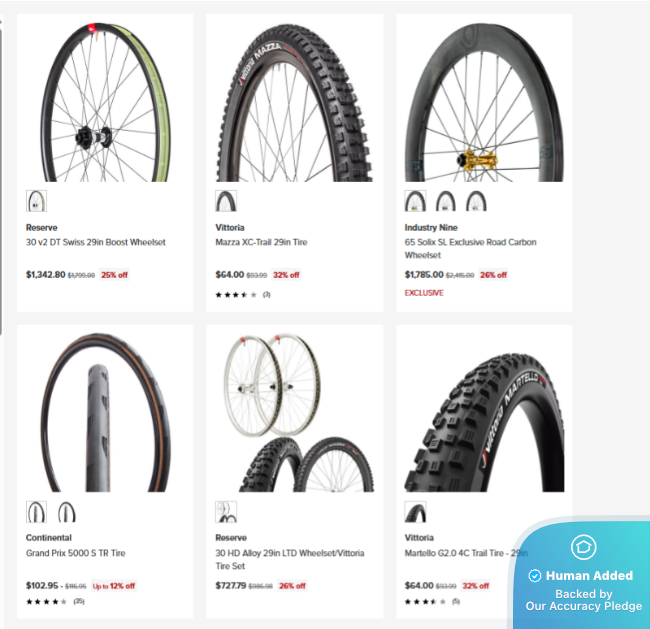This screenshot has height=629, width=650.
Task: Open Grand Prix 5000 S TR Tire link
Action: [75, 553]
